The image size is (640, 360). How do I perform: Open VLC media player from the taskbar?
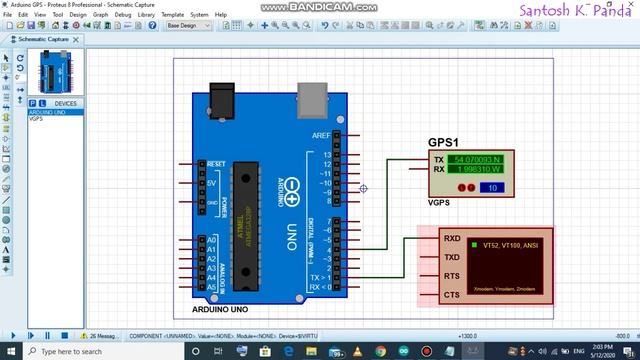pos(358,351)
